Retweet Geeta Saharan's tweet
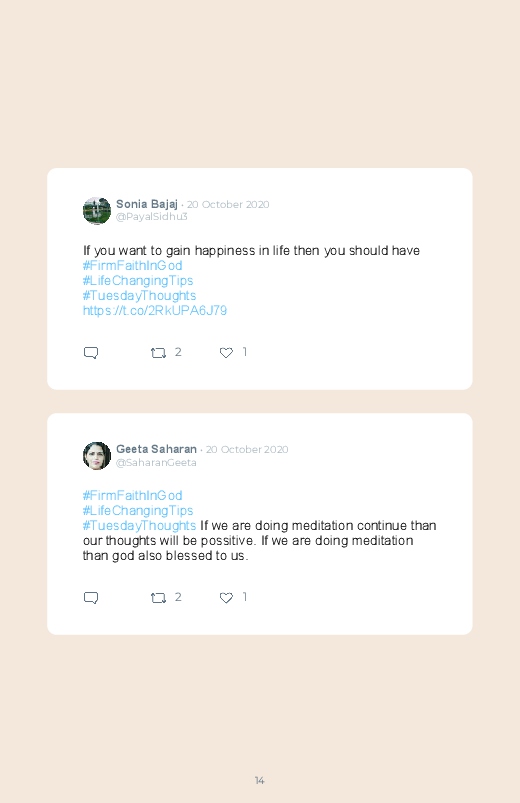 coord(158,598)
